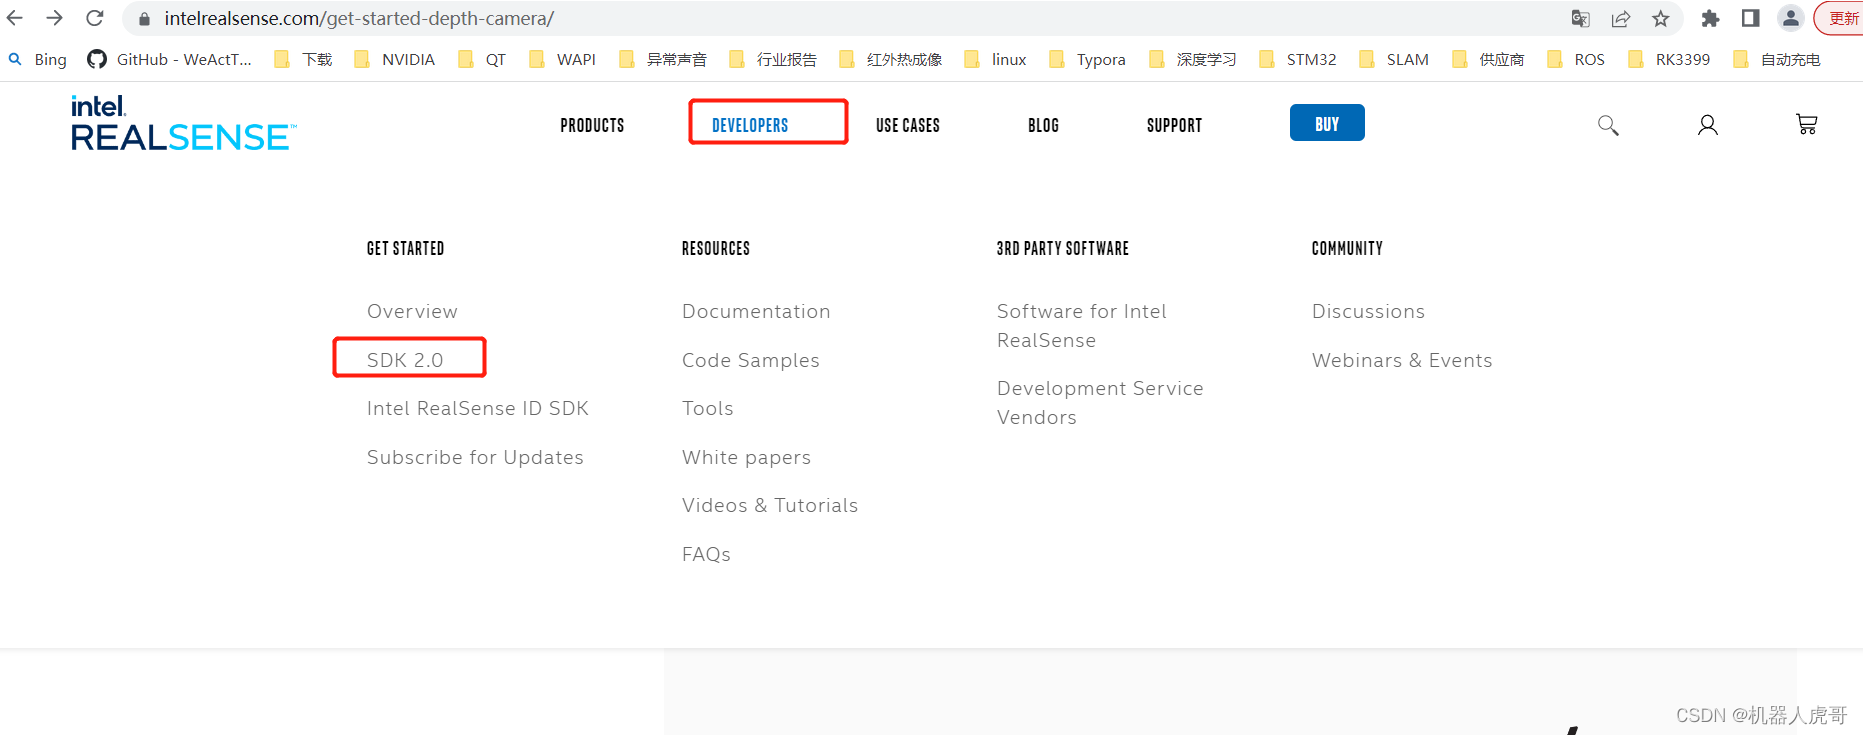Open the Typora bookmarks folder
Image resolution: width=1863 pixels, height=735 pixels.
[x=1088, y=59]
